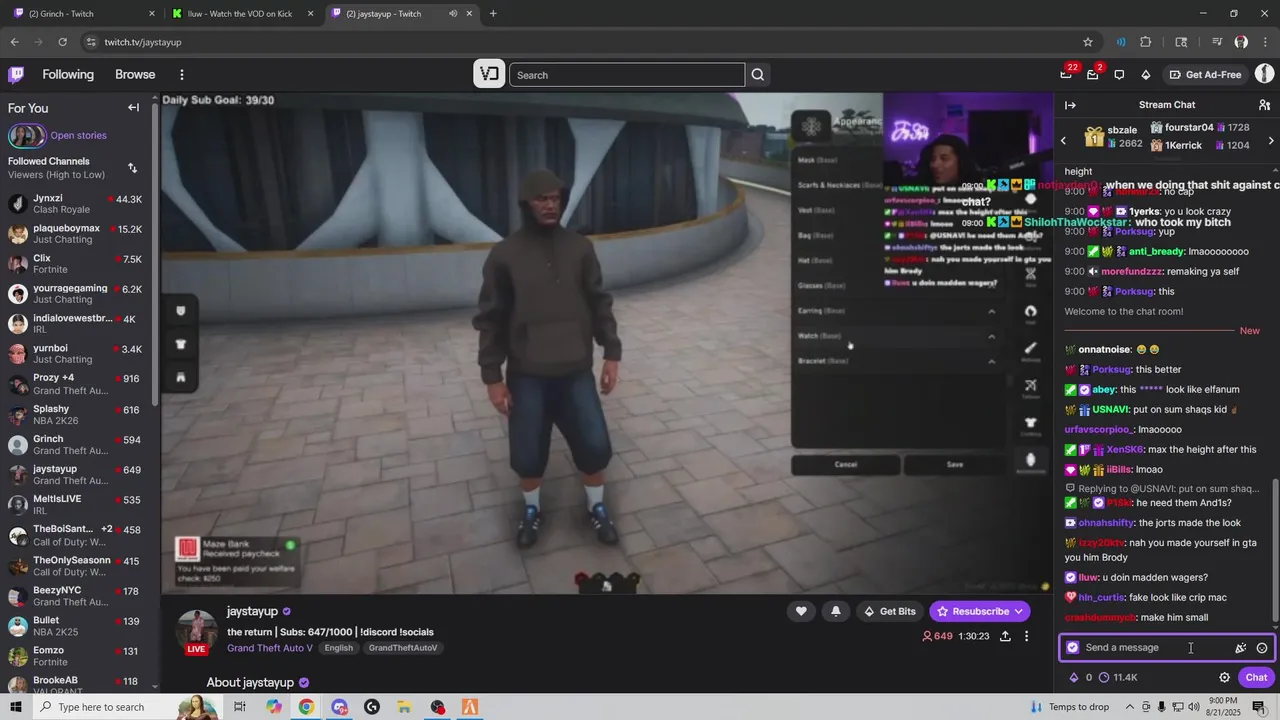Open Chrome menu three vertical dots
1280x720 pixels.
coord(1264,42)
